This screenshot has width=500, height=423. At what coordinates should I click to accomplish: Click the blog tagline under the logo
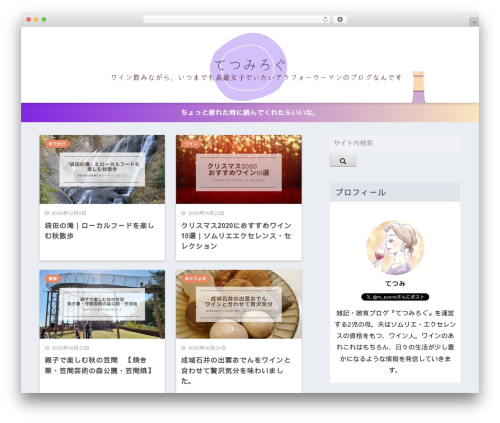[256, 78]
